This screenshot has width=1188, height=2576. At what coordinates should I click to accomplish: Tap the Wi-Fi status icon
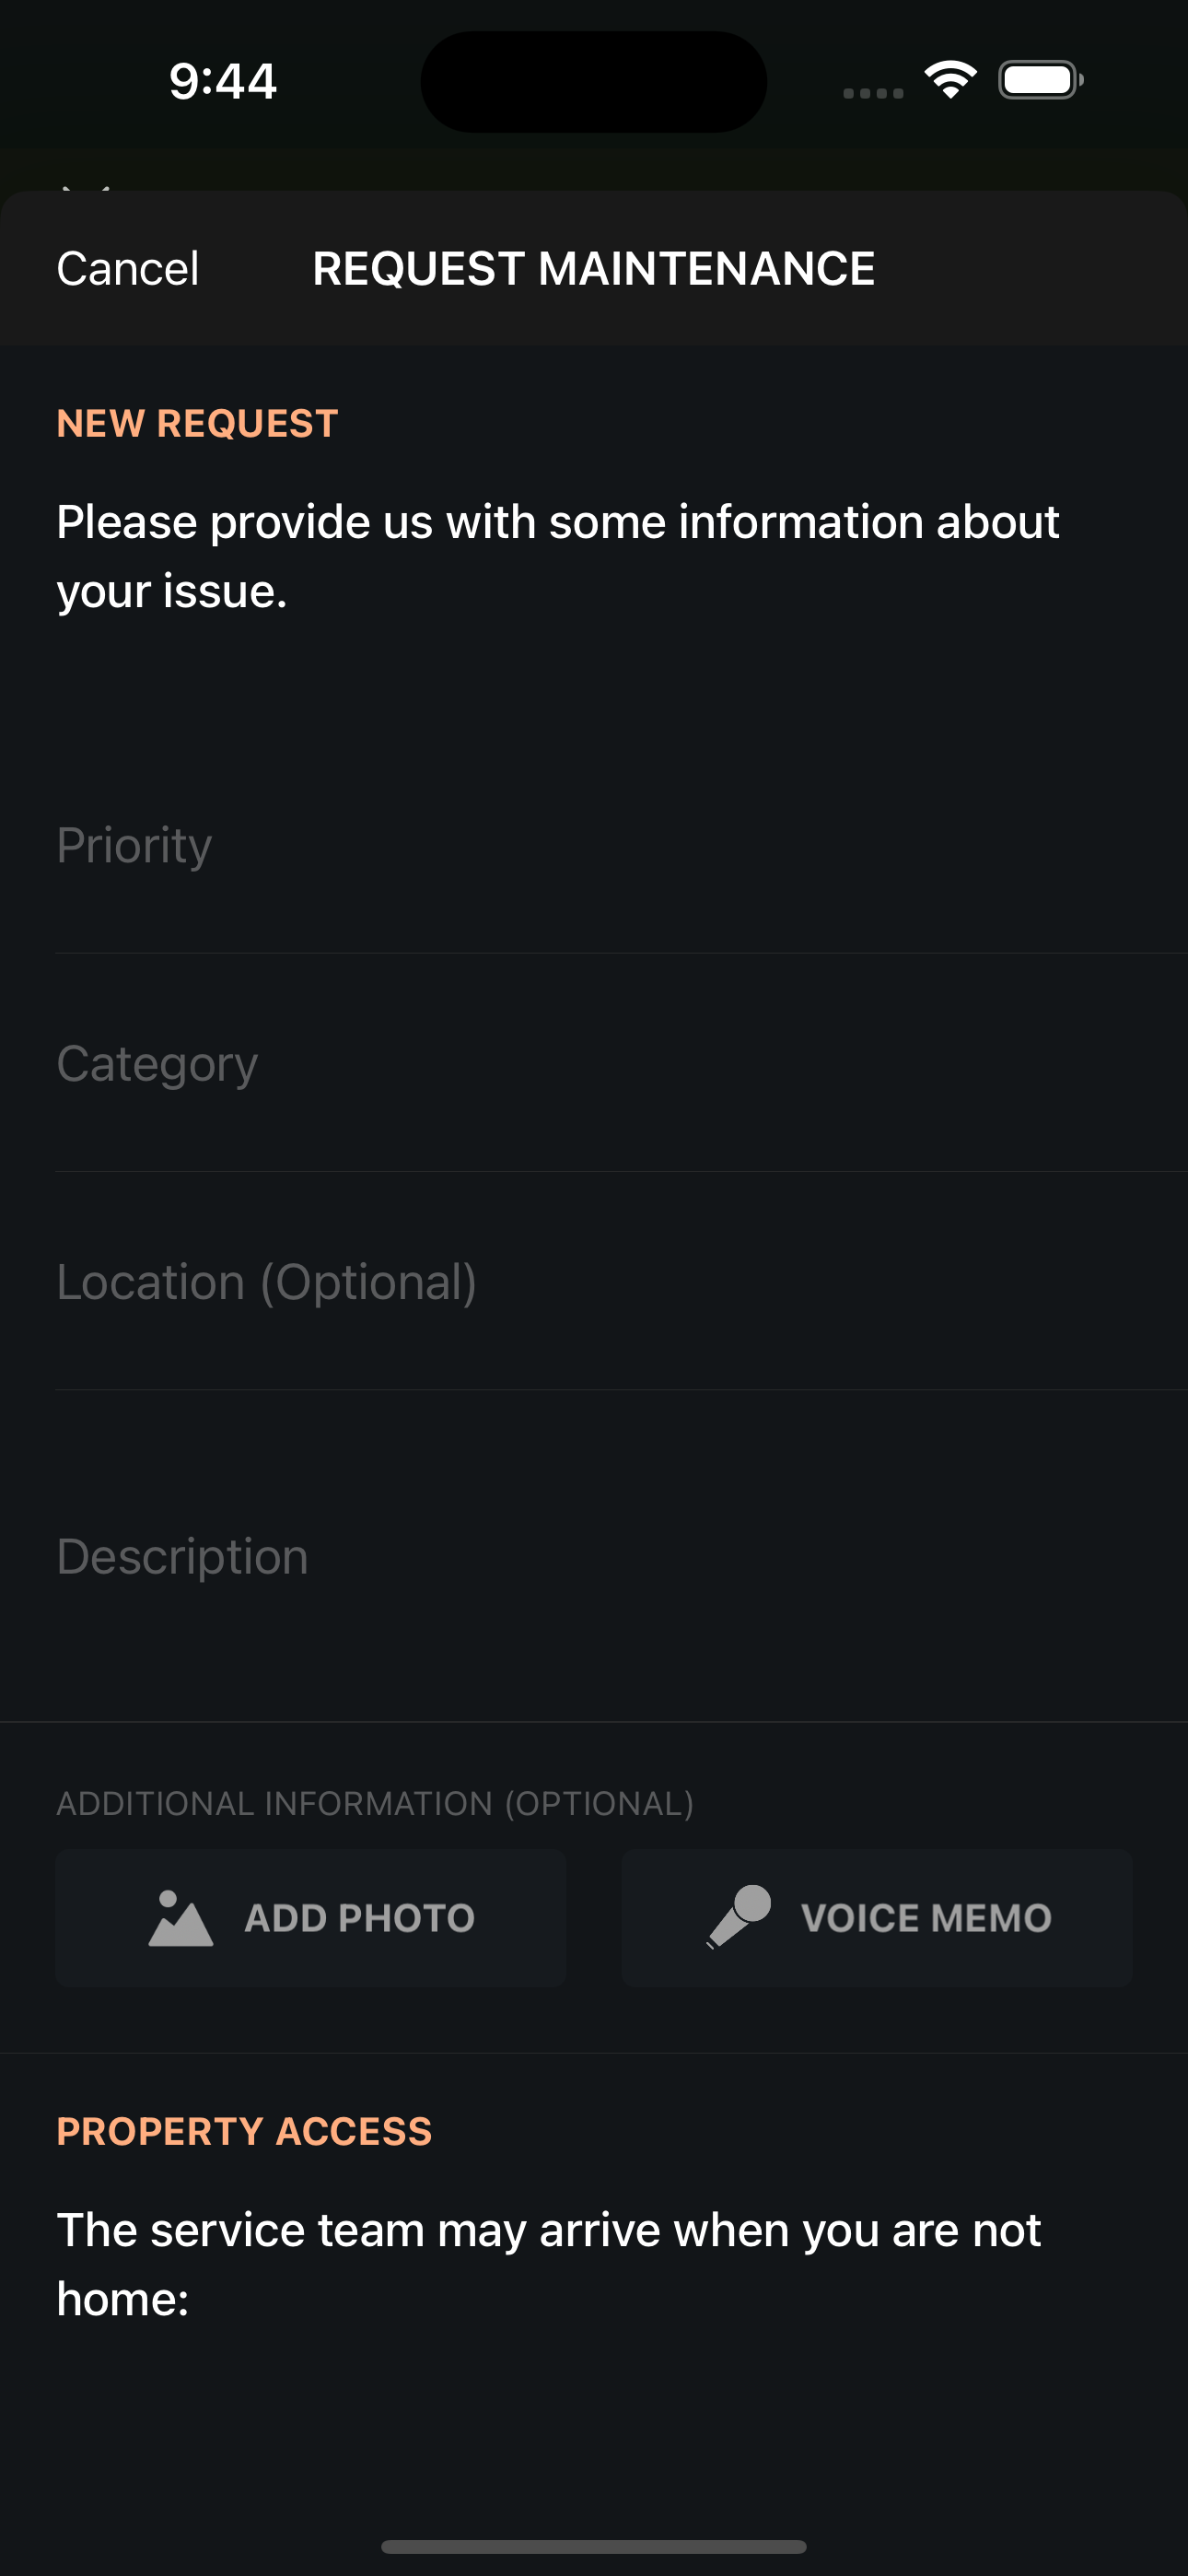click(951, 80)
